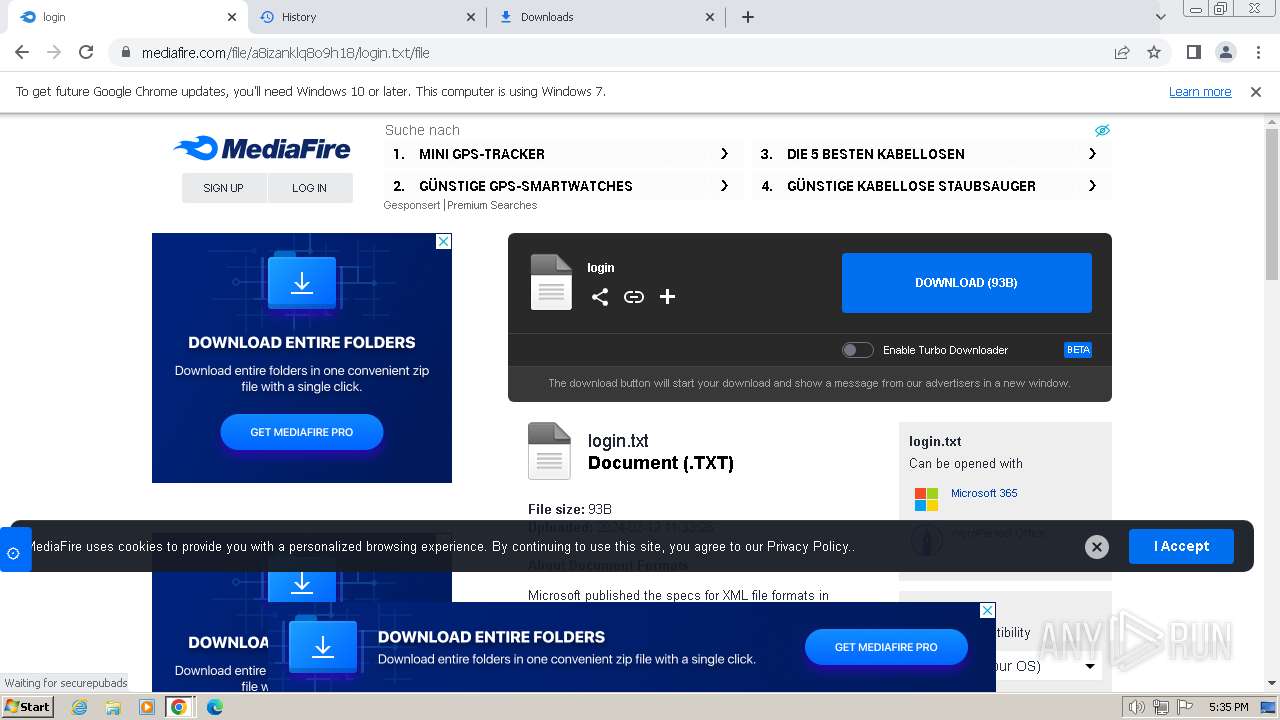The image size is (1280, 720).
Task: Expand DIE 5 BESTEN KABELLOSEN chevron
Action: pyautogui.click(x=1092, y=154)
